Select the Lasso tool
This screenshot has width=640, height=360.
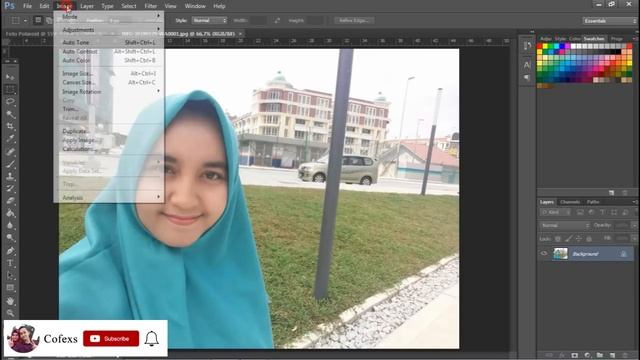click(10, 102)
